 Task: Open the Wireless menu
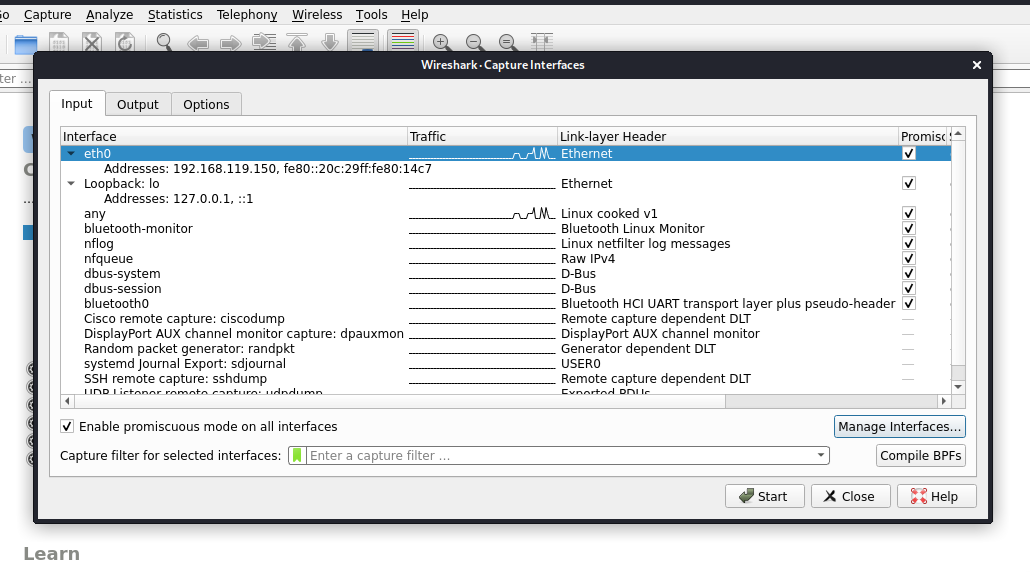coord(317,14)
